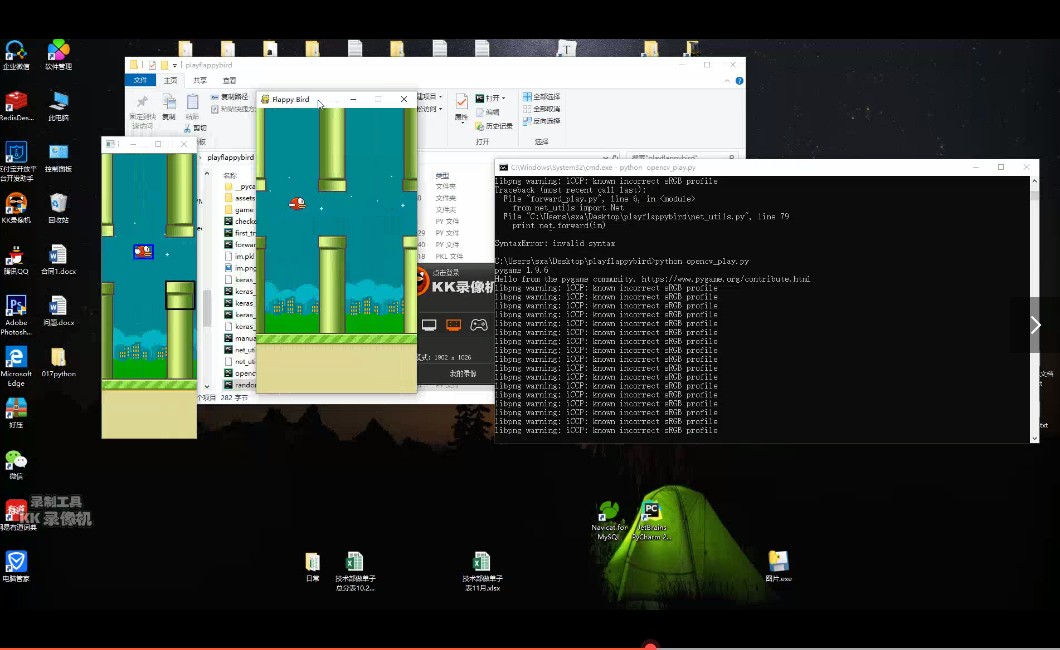Viewport: 1060px width, 650px height.
Task: Select the game folder in file list
Action: coord(239,209)
